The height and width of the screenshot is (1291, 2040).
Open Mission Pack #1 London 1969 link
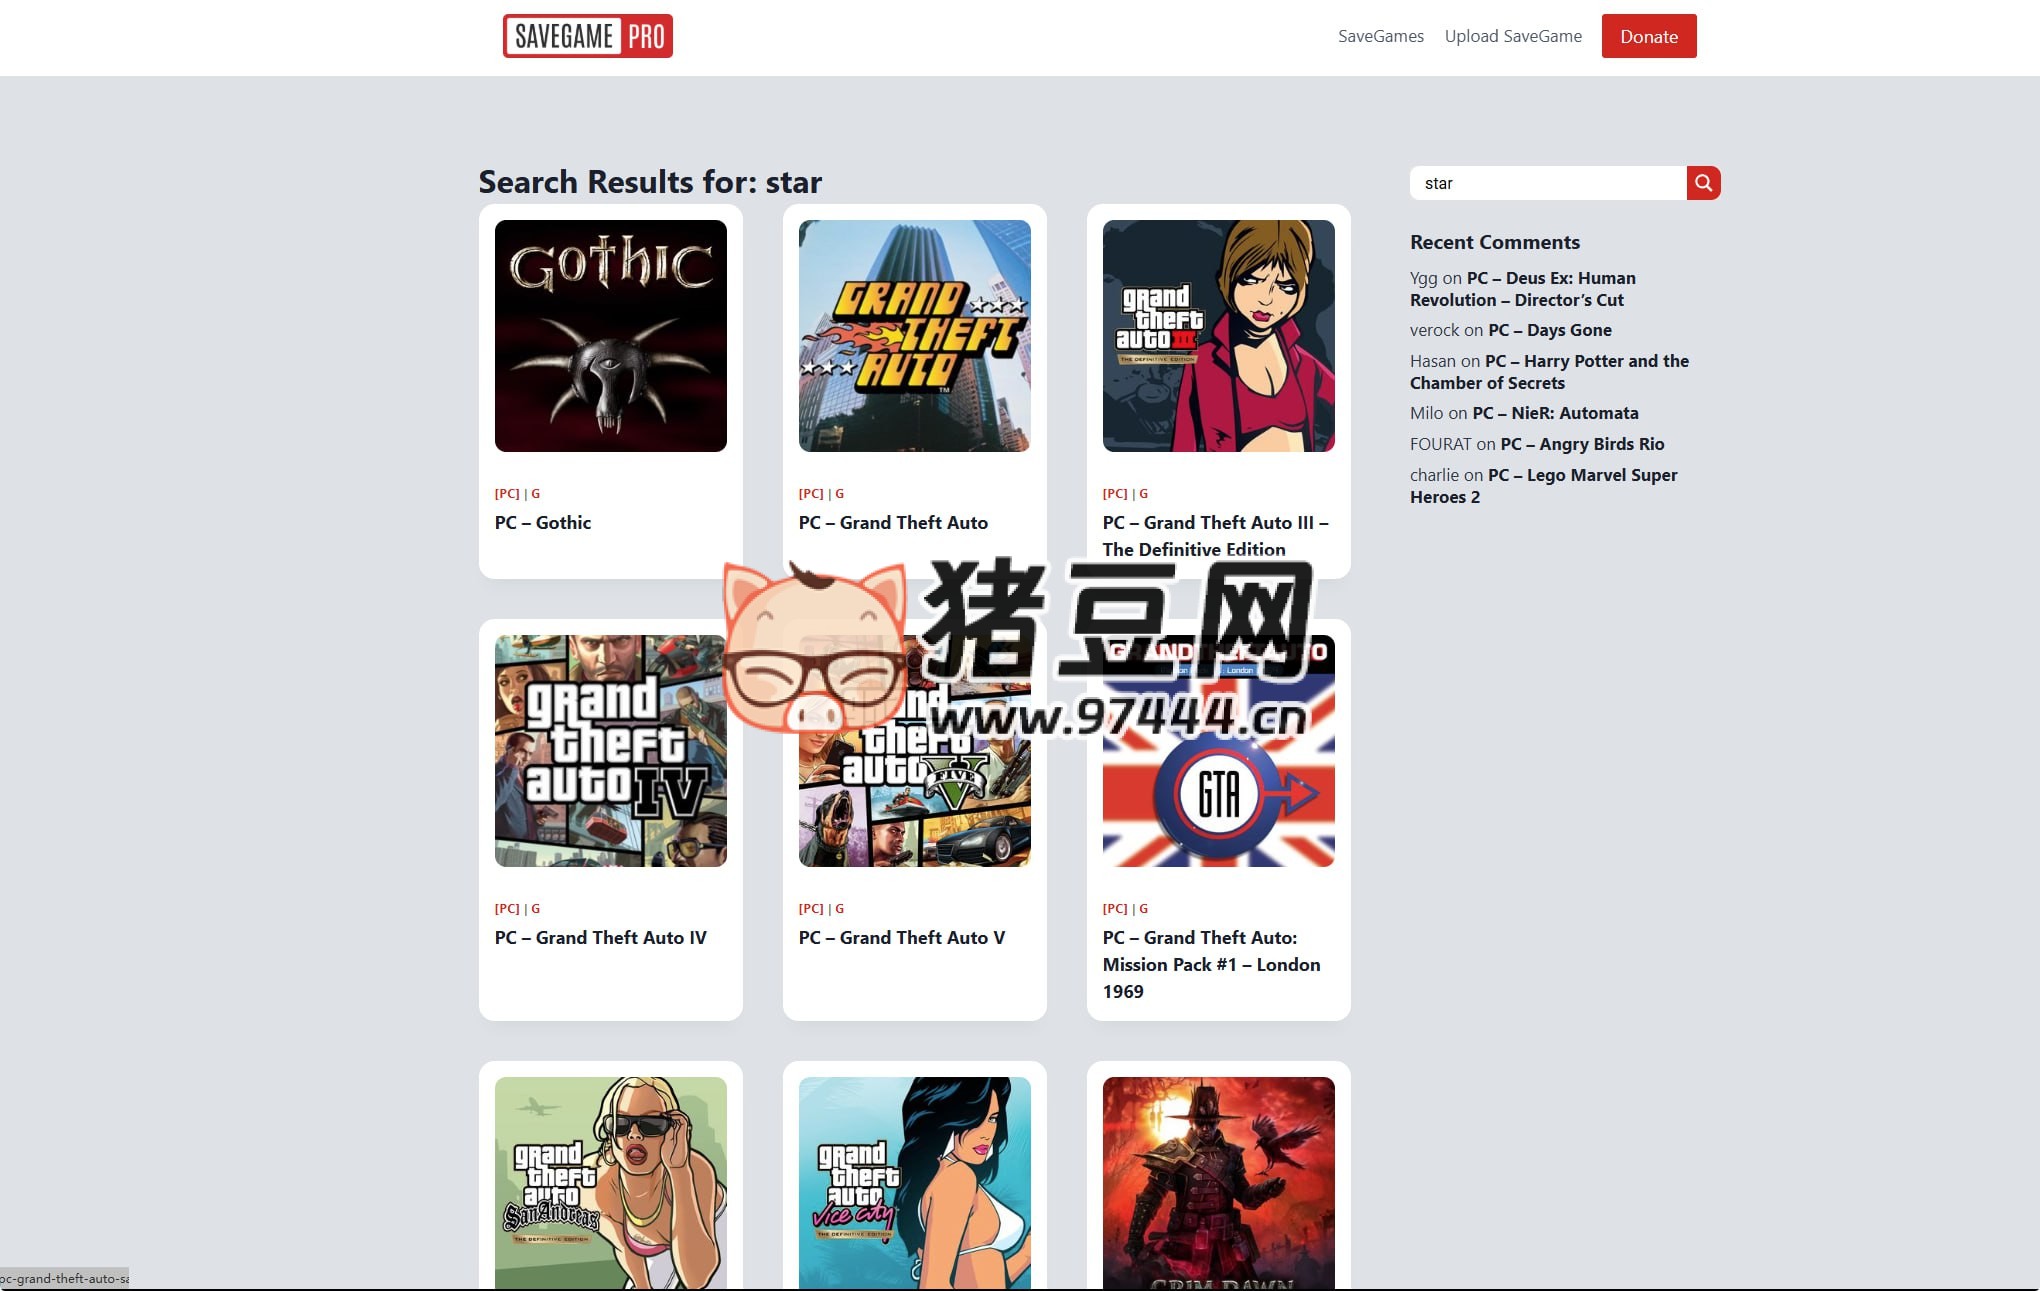point(1211,964)
